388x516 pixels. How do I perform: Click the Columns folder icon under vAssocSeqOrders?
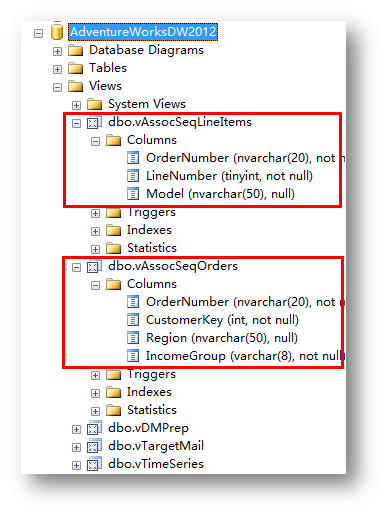coord(113,284)
